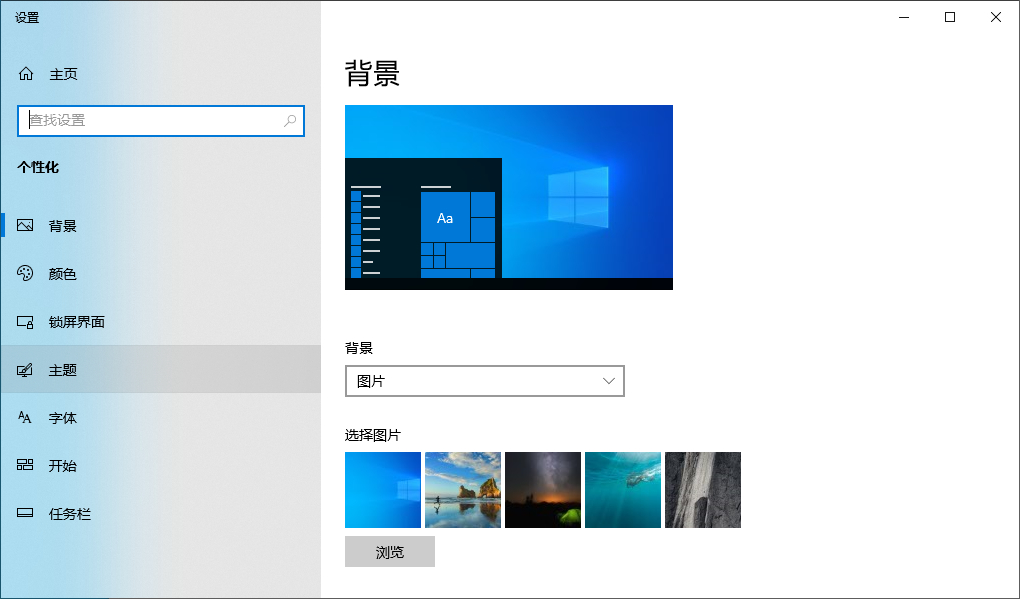The width and height of the screenshot is (1020, 599).
Task: Open 颜色 settings via the palette icon
Action: (x=24, y=273)
